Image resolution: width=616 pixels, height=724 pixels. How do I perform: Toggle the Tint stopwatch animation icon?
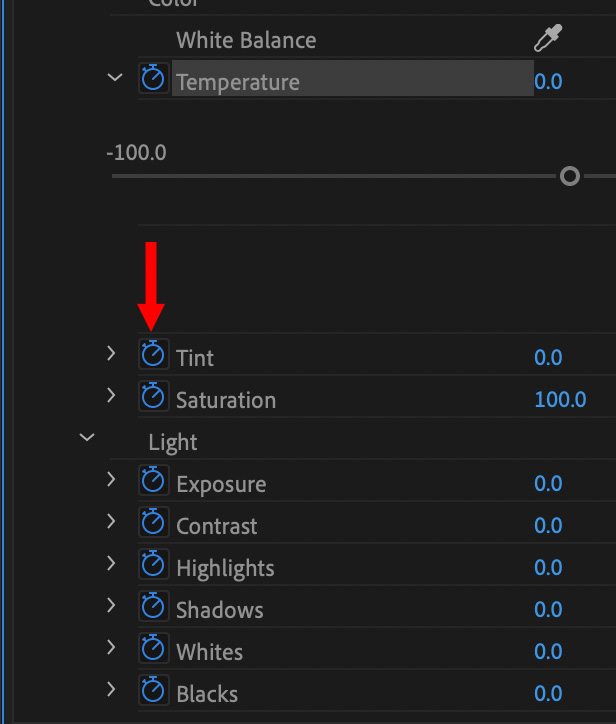click(x=153, y=355)
